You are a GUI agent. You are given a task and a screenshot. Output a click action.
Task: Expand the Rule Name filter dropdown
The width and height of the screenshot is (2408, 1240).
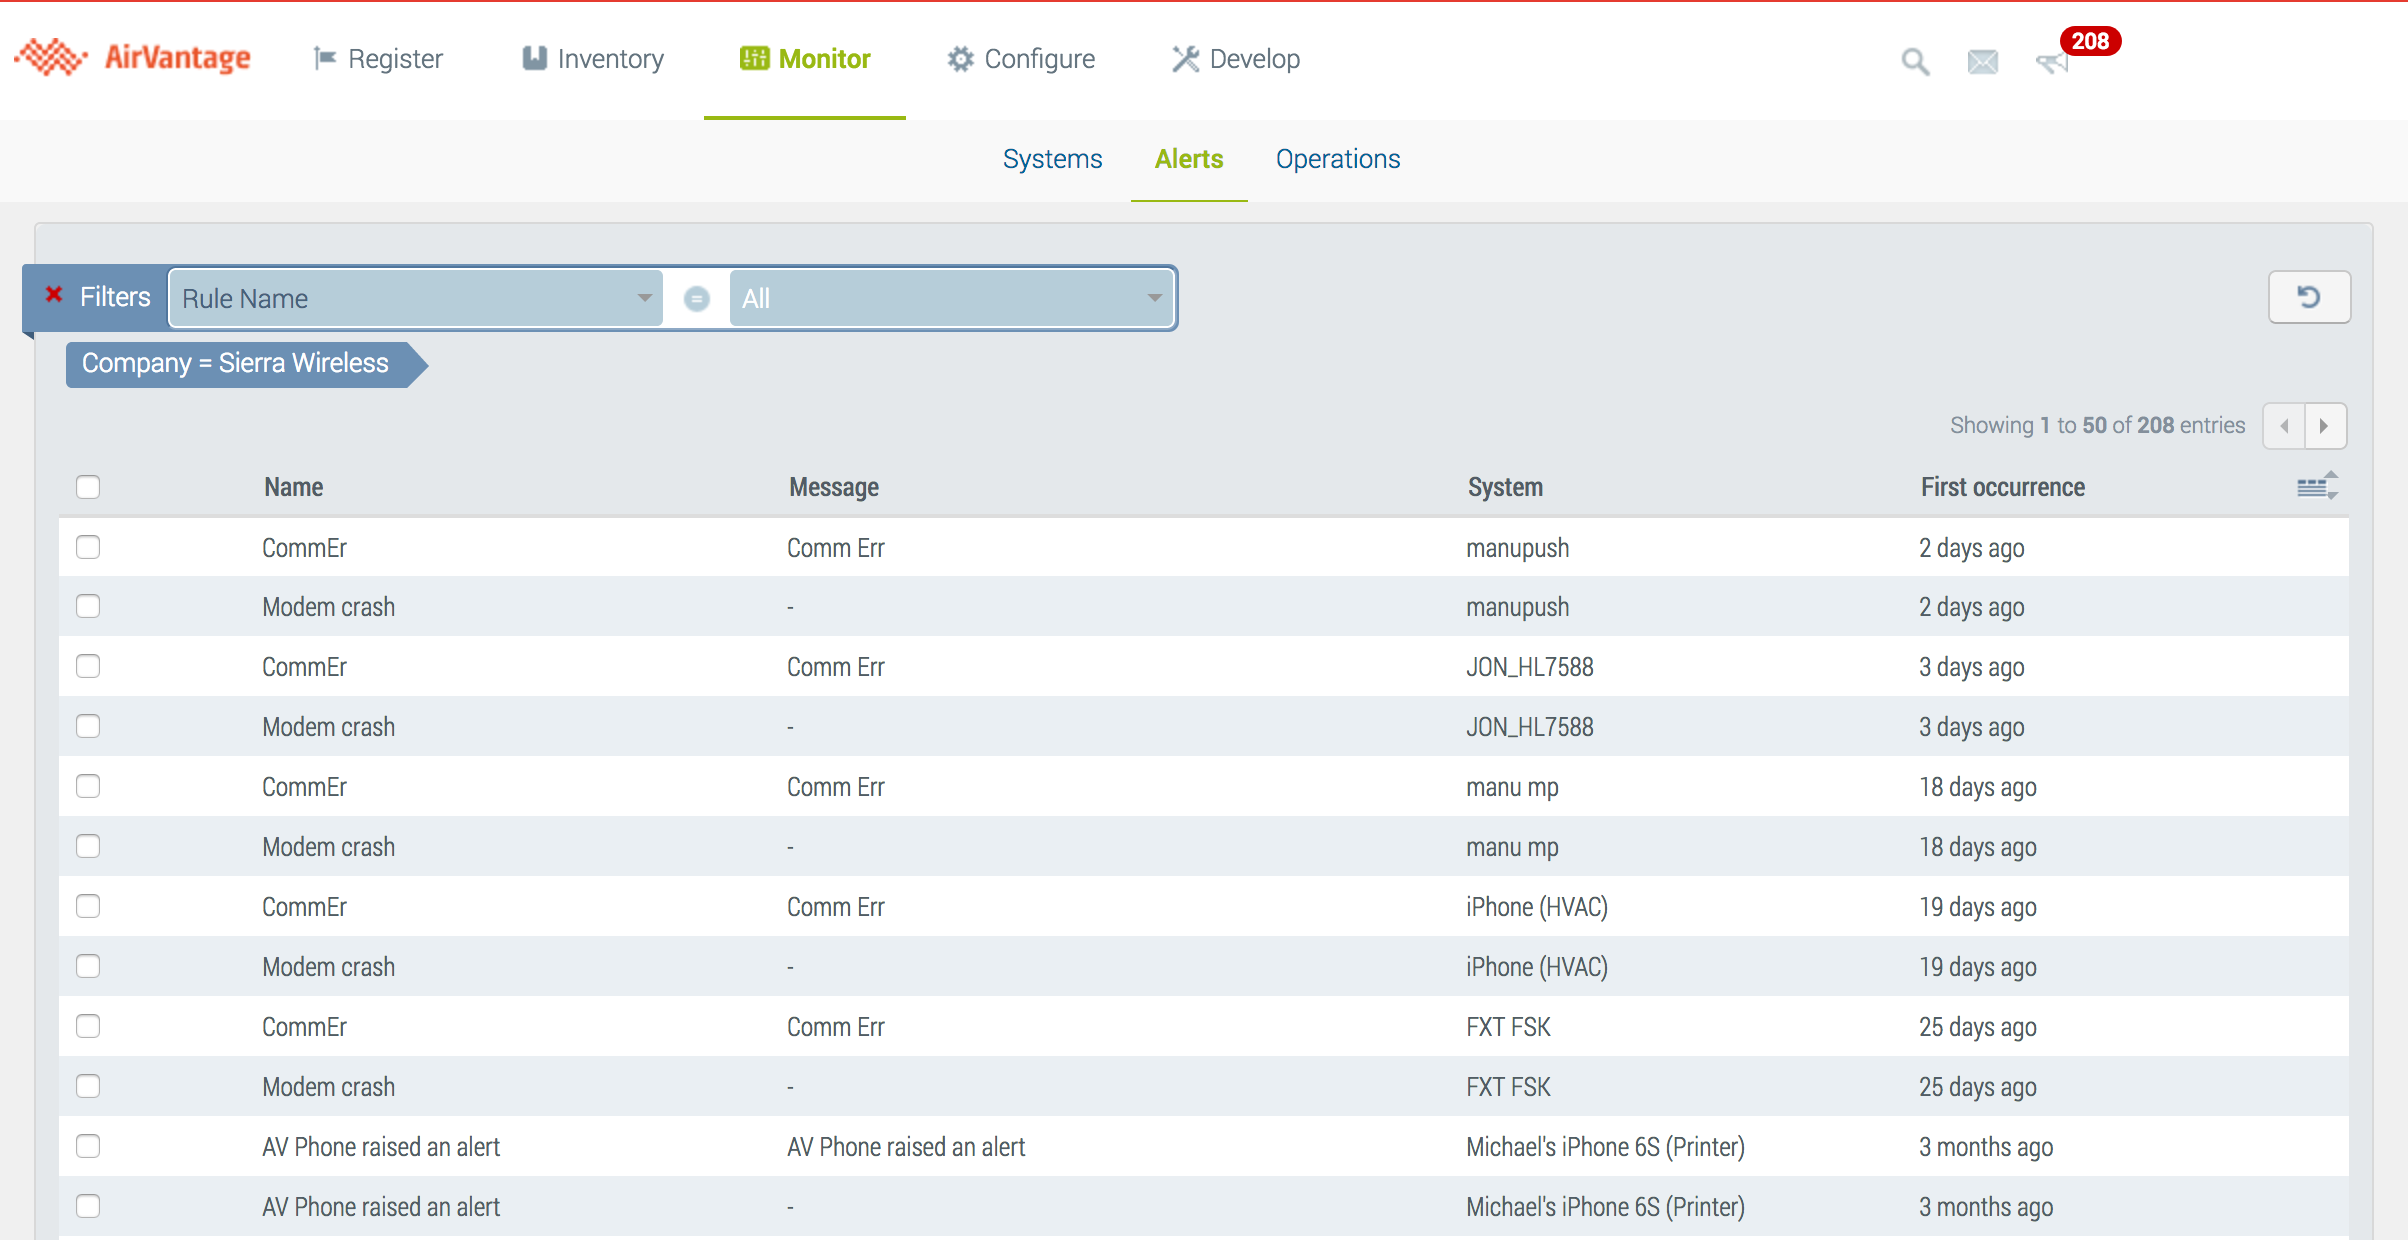[415, 298]
